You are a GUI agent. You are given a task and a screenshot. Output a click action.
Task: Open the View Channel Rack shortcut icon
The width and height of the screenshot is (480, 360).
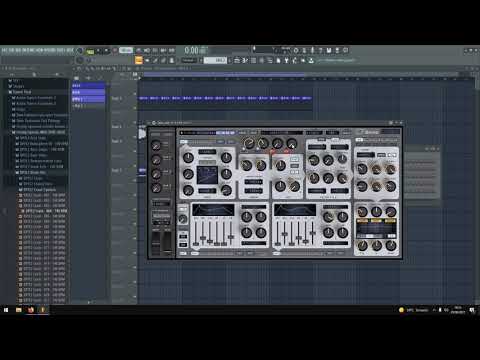point(253,60)
